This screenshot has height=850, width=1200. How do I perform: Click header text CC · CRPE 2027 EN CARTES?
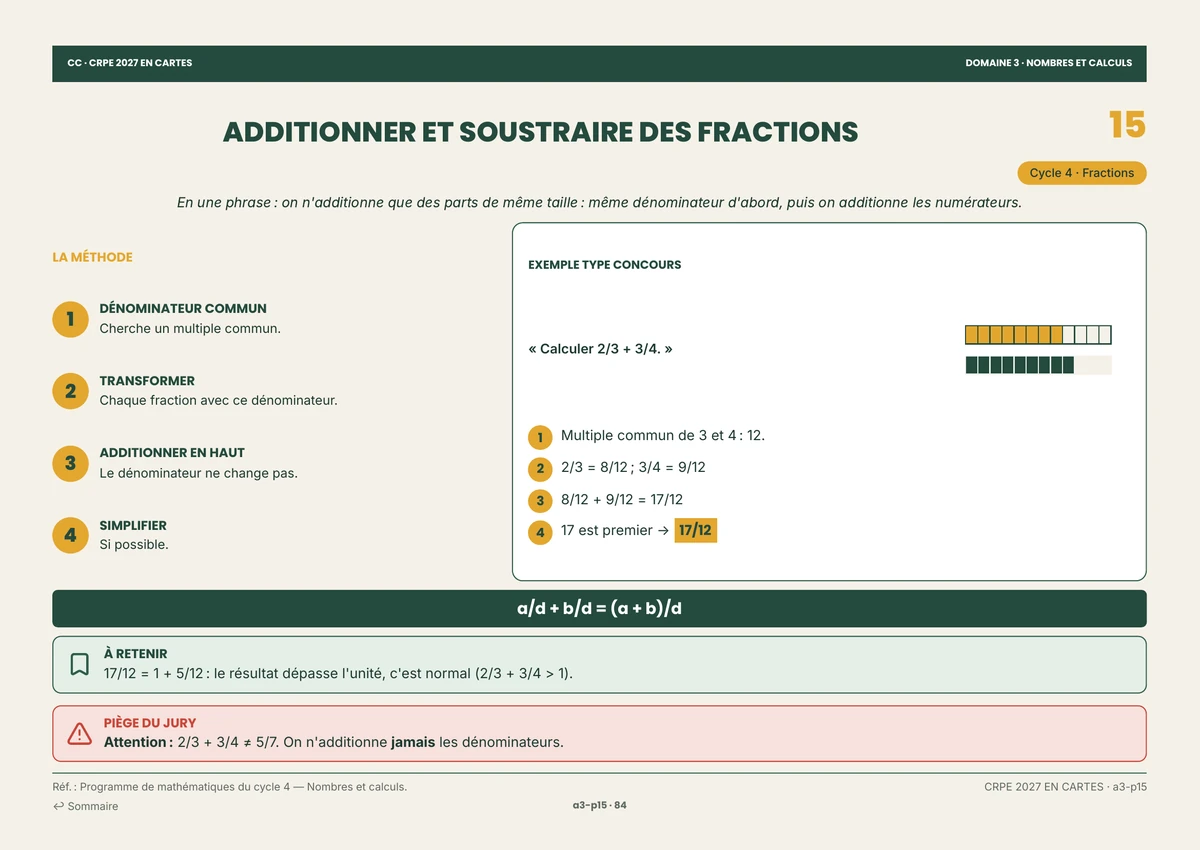(x=130, y=63)
